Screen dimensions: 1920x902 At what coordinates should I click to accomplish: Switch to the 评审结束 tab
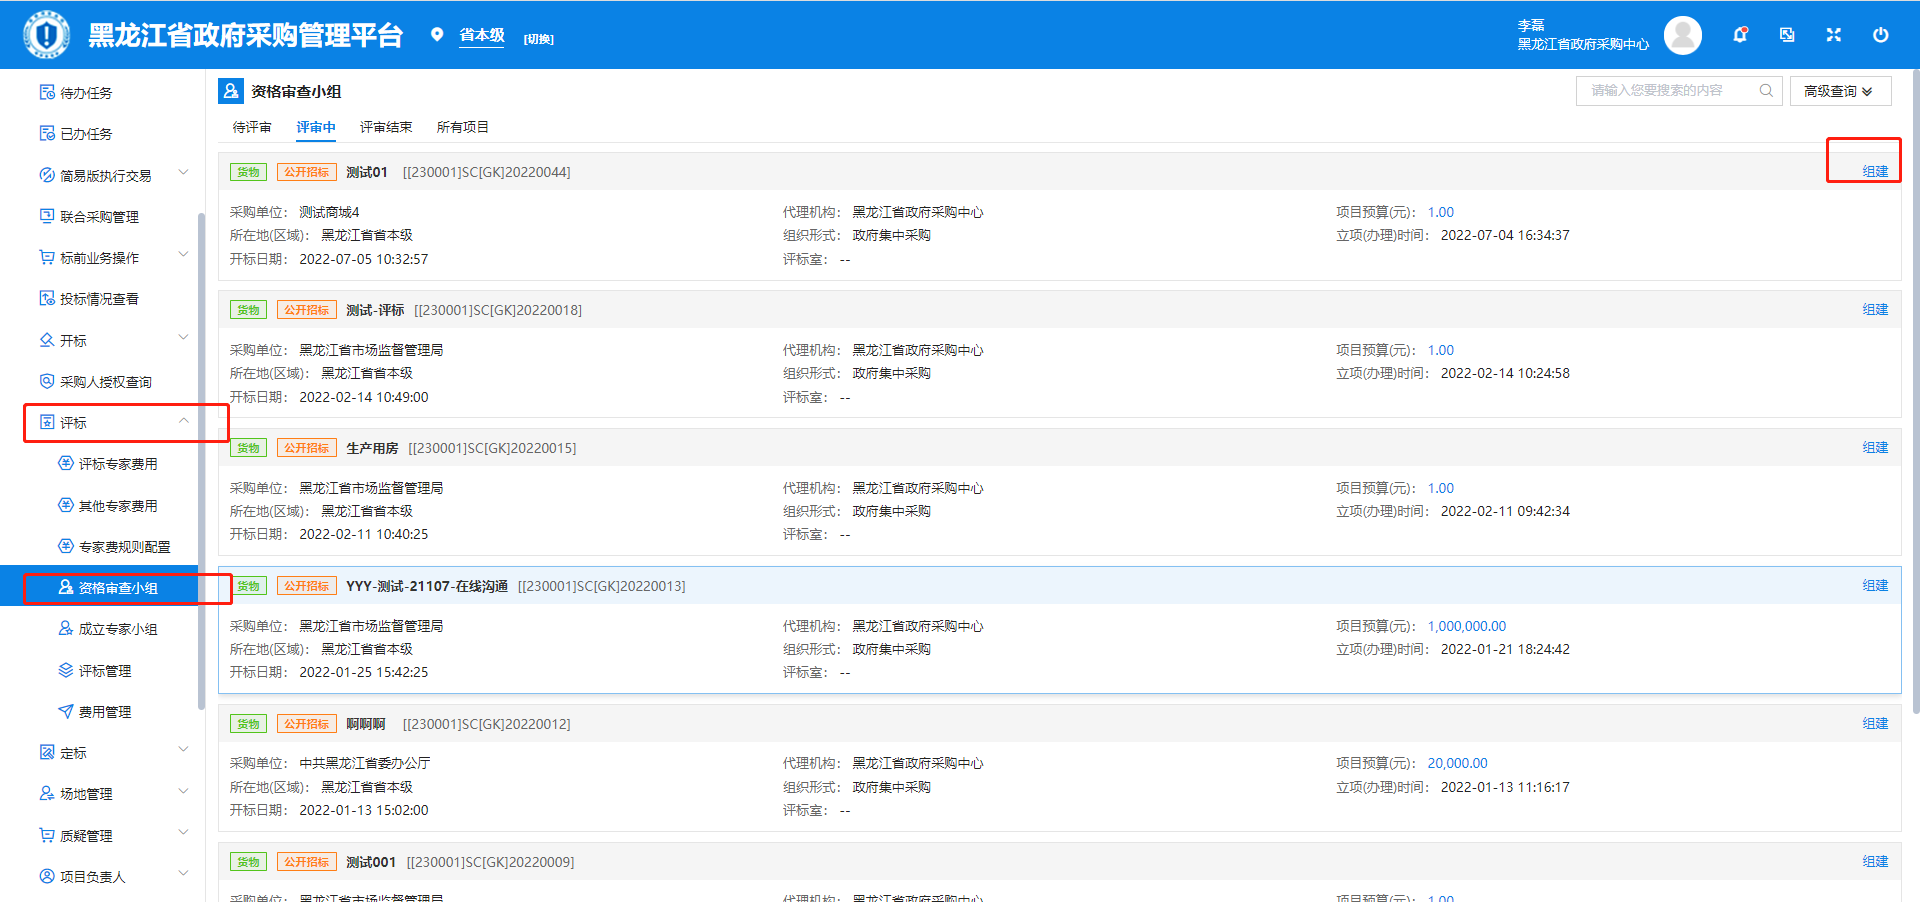[386, 127]
